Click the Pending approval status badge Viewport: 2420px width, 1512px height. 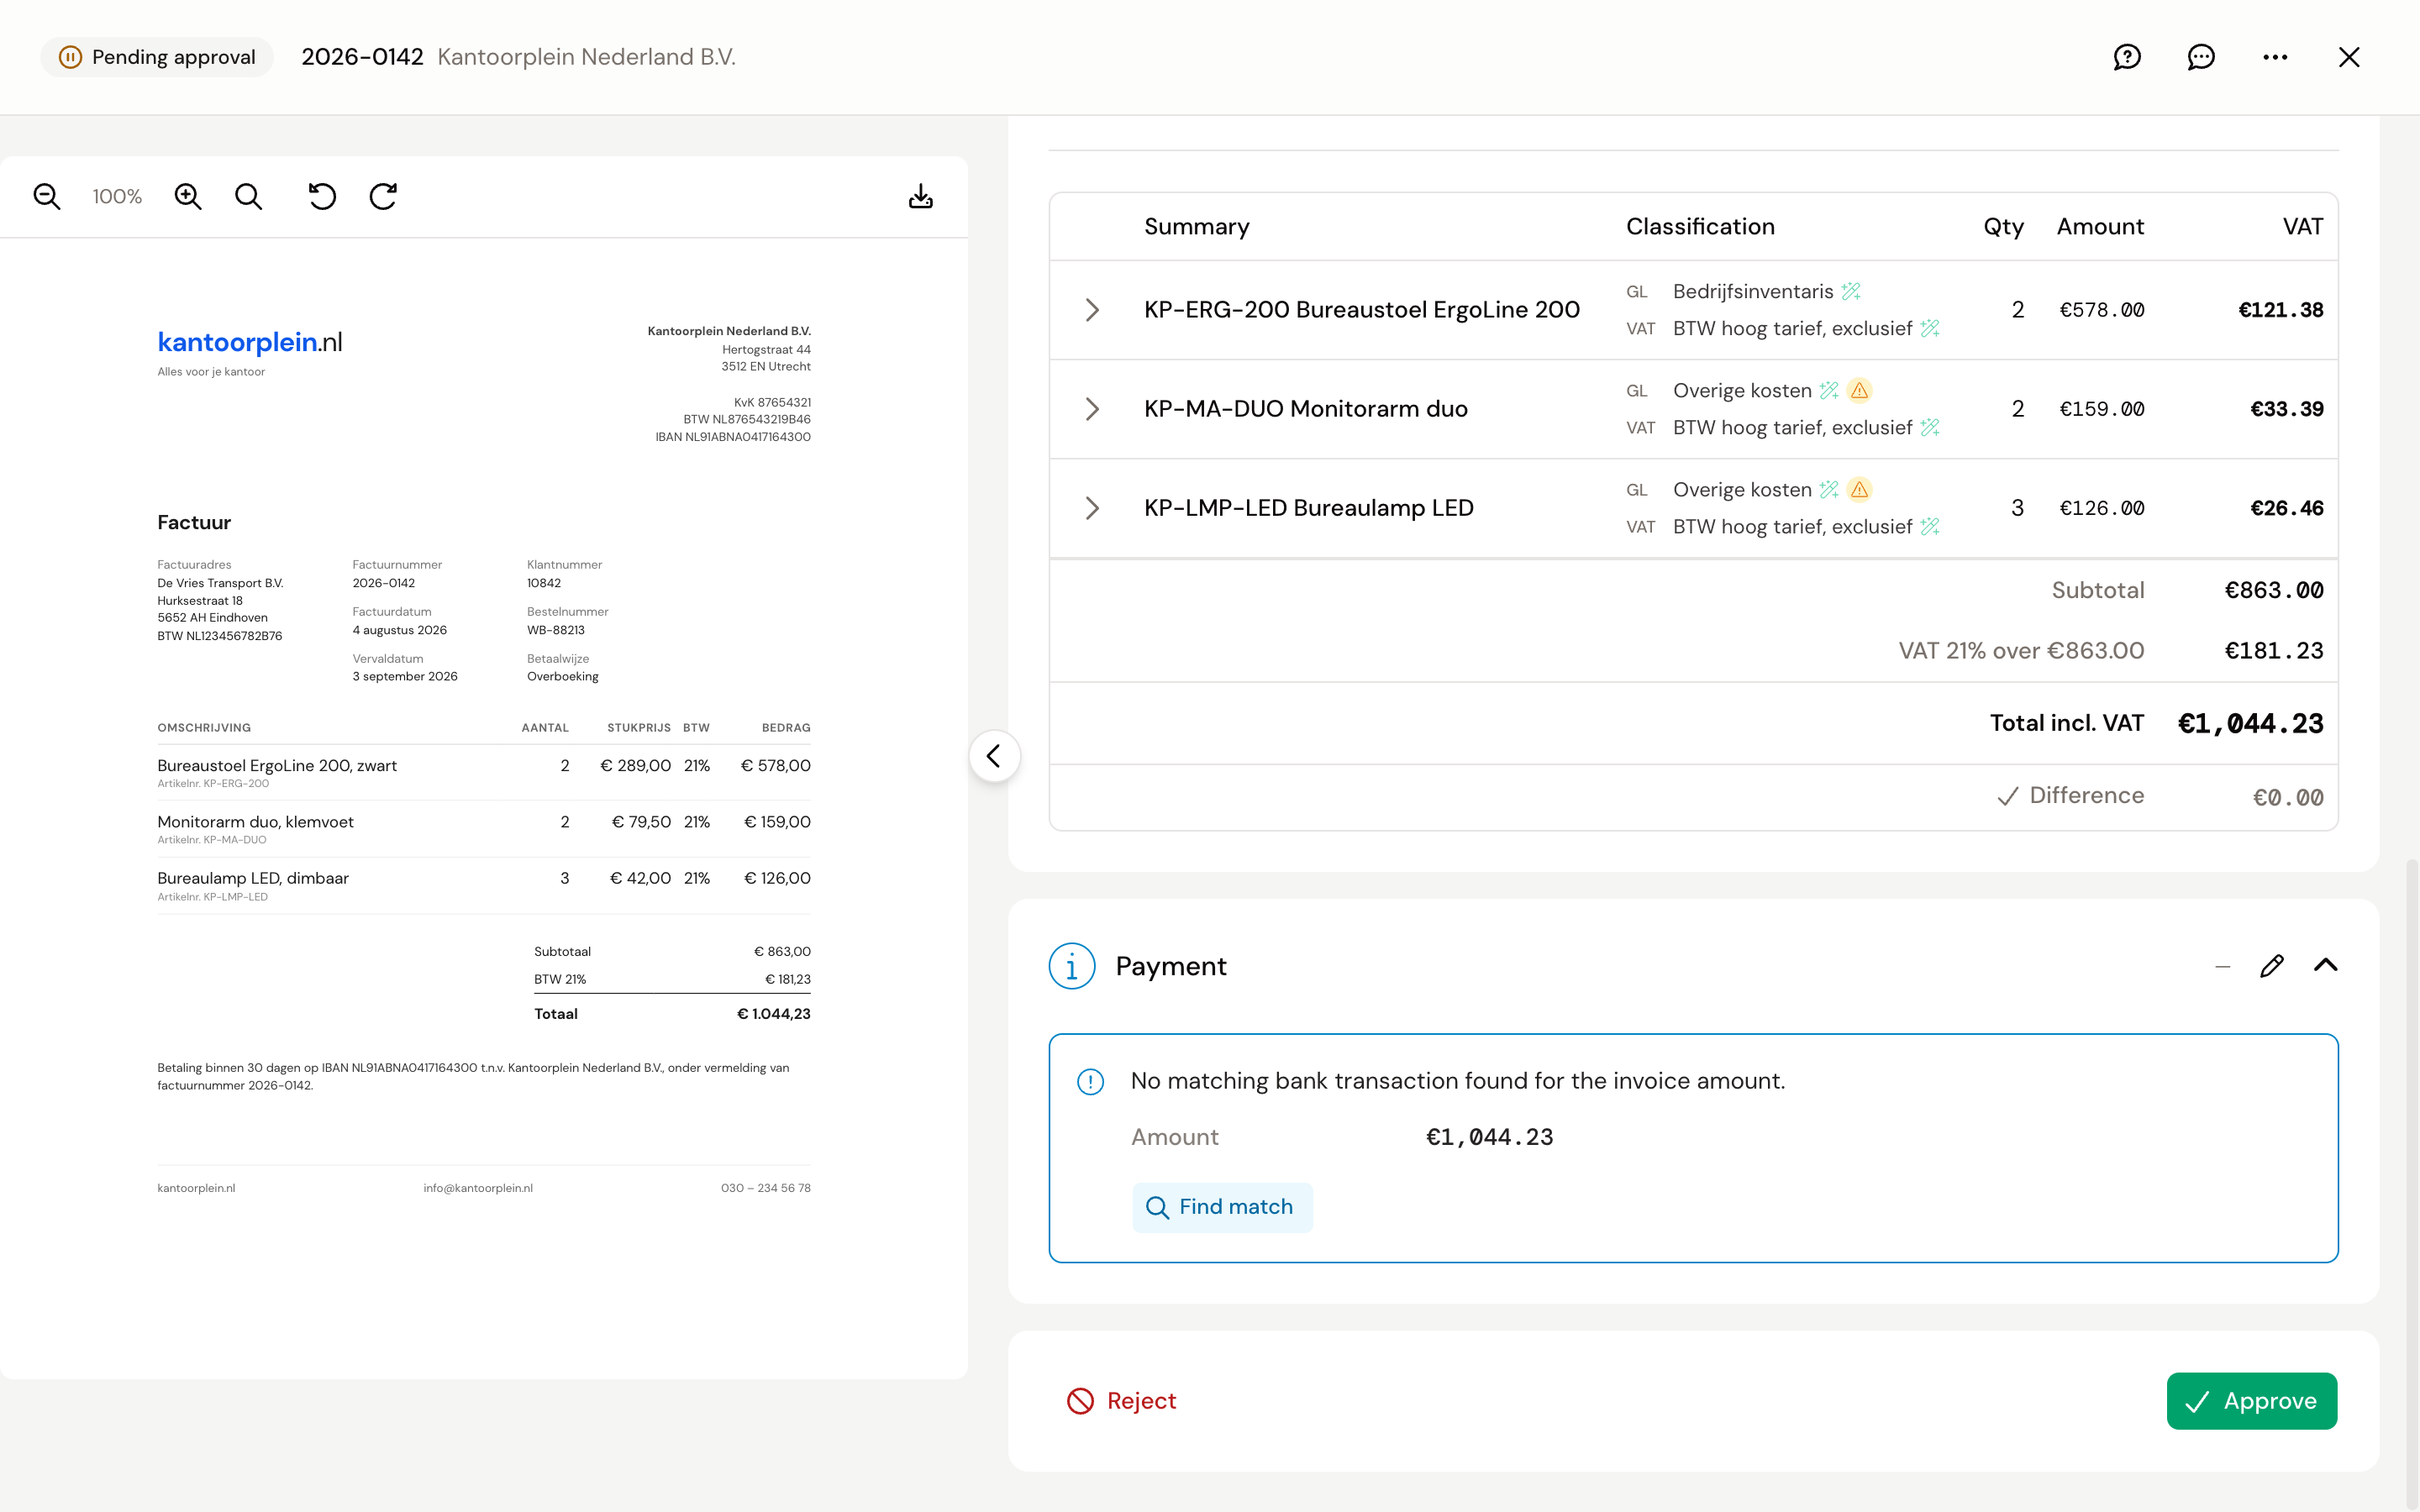point(157,57)
